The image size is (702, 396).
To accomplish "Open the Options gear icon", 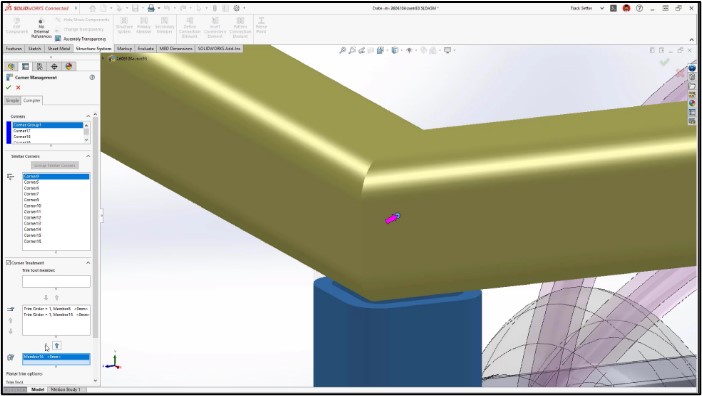I will click(x=237, y=8).
